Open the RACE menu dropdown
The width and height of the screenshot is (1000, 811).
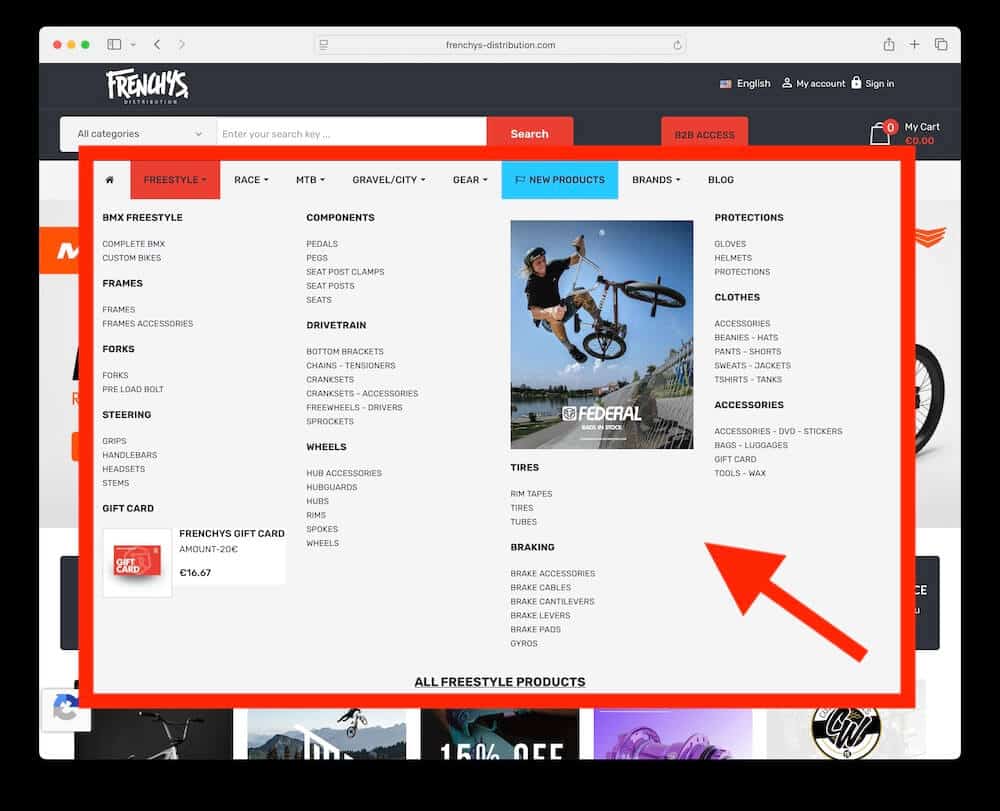click(251, 180)
